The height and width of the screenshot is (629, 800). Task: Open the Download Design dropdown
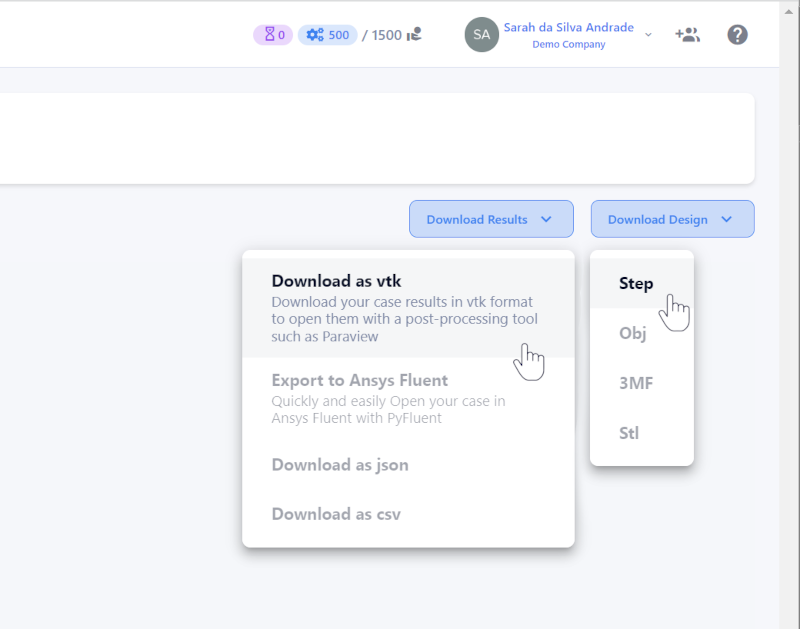click(672, 219)
